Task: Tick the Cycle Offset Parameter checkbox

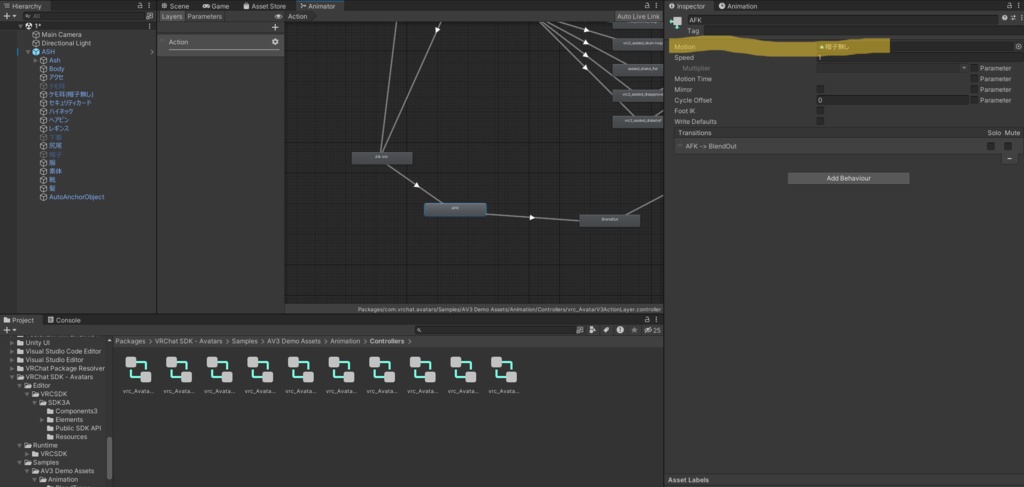Action: click(974, 101)
